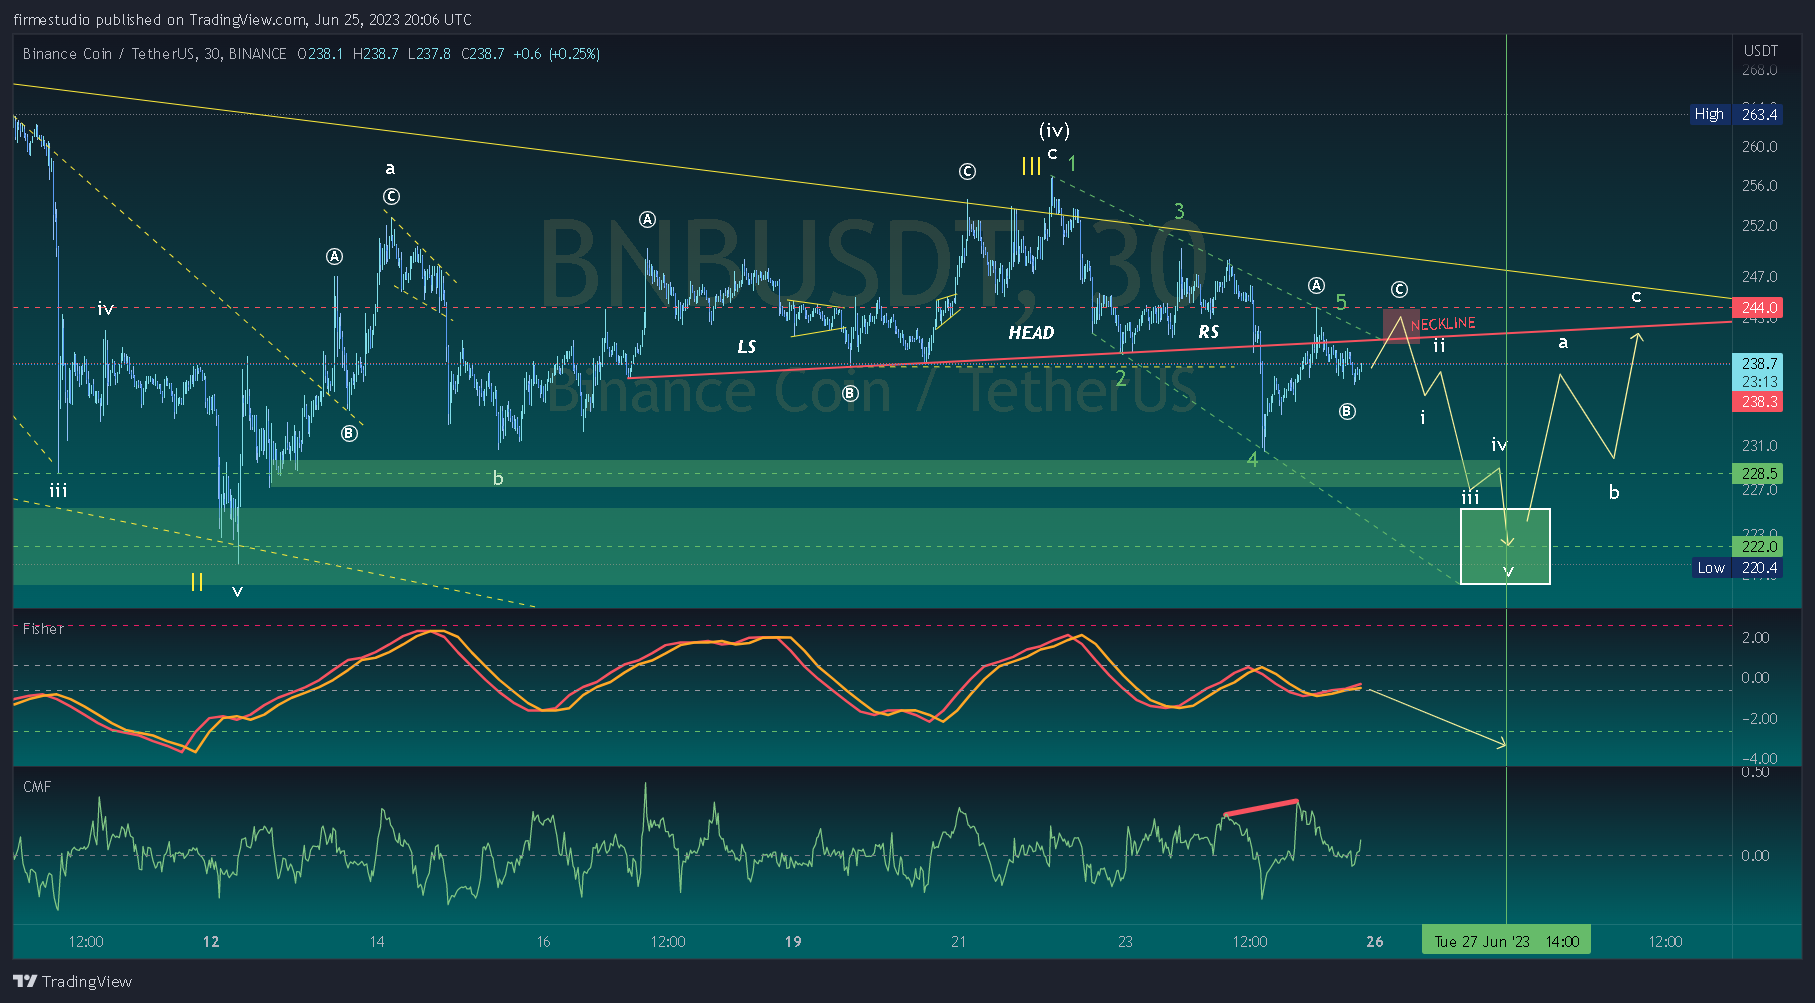Click the 21 date on the time axis
Screen dimensions: 1815x1003
pyautogui.click(x=959, y=941)
